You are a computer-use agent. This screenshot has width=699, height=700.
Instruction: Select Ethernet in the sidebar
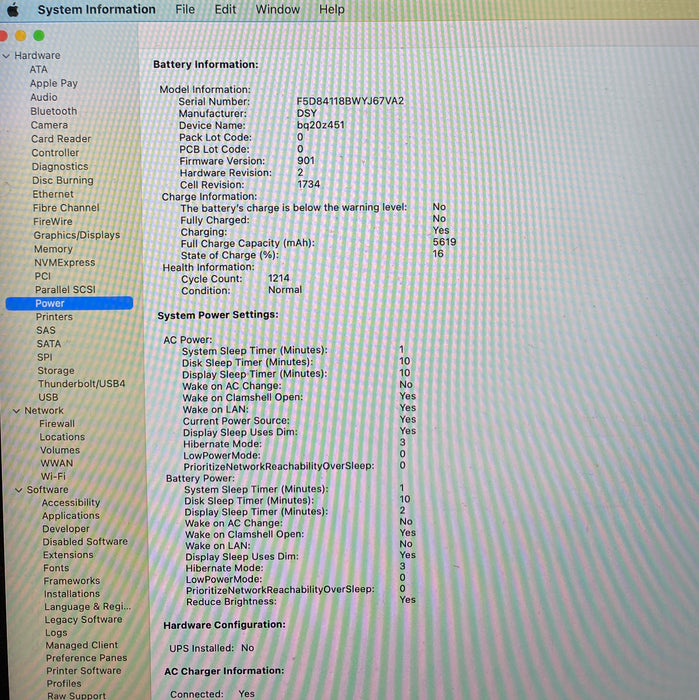point(53,194)
